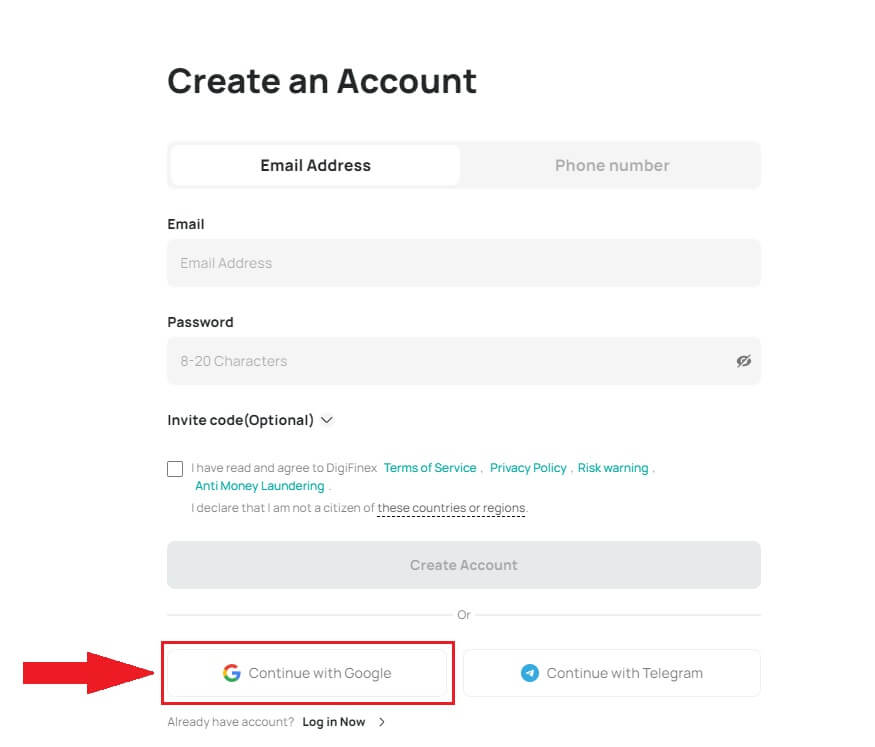Viewport: 875px width, 747px height.
Task: Collapse the optional invite code dropdown
Action: click(x=327, y=420)
